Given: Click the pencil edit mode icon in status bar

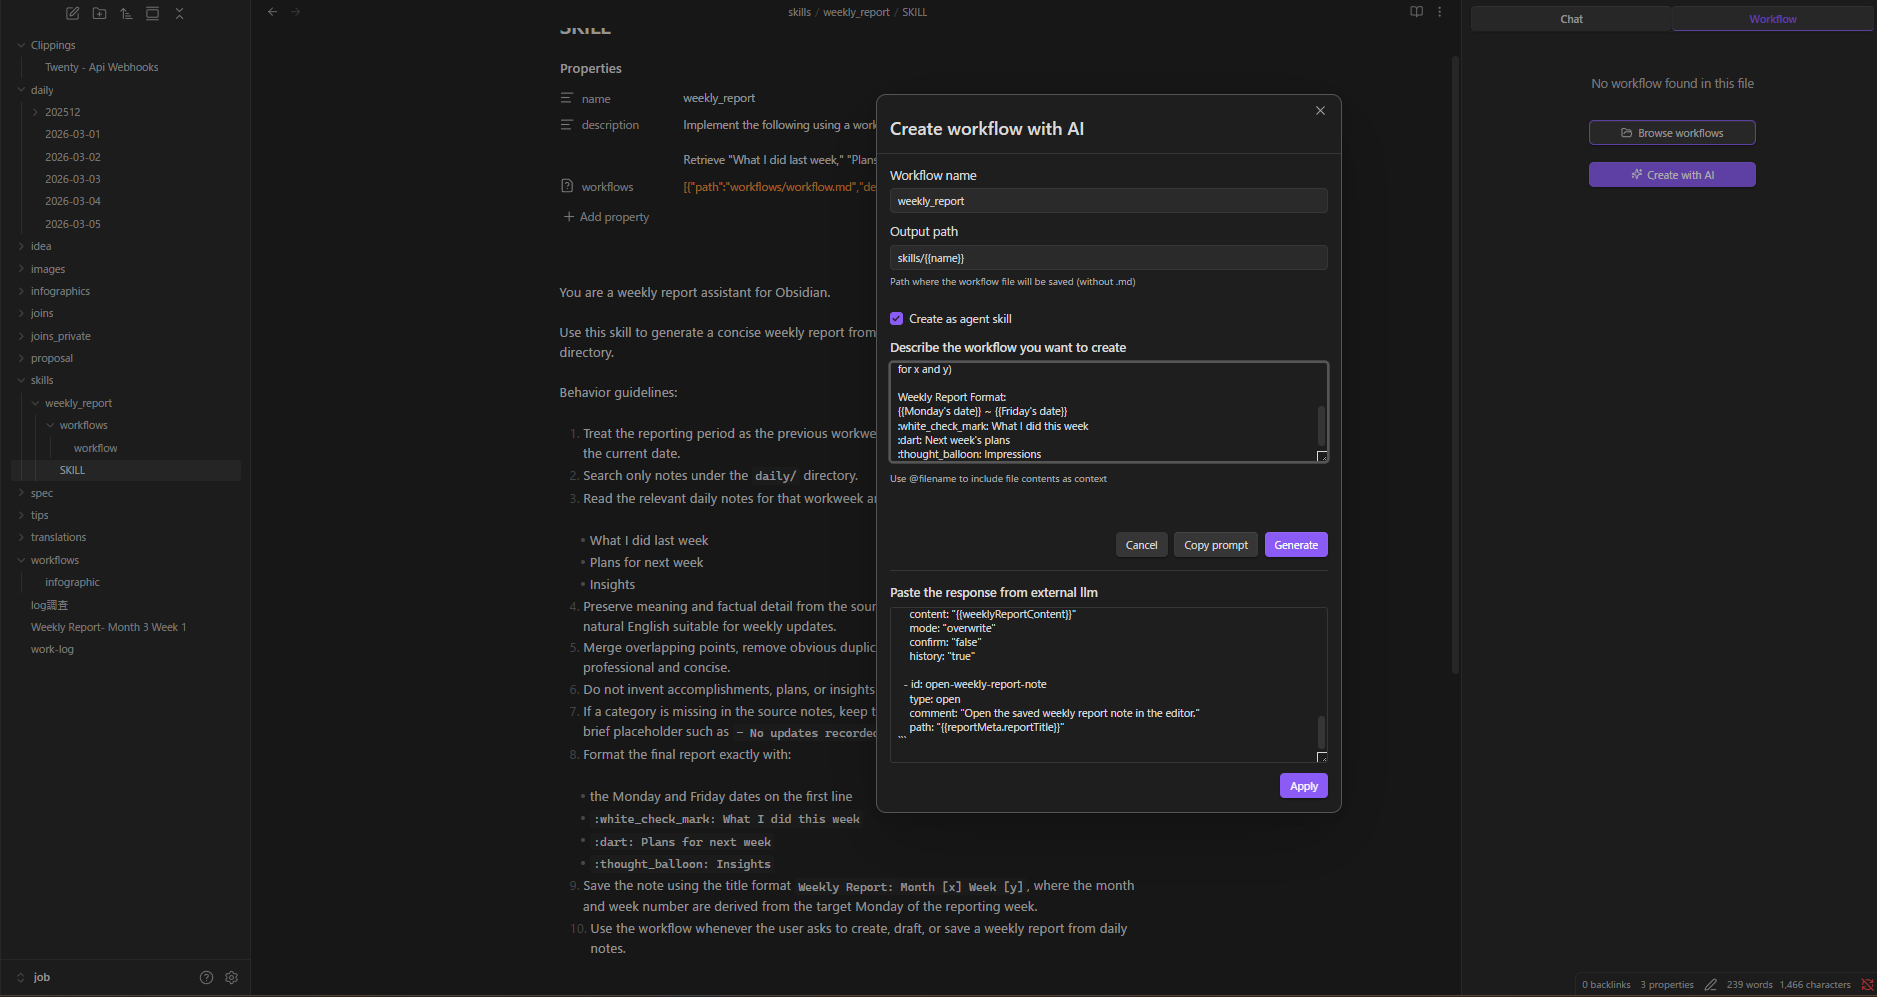Looking at the screenshot, I should pos(1710,985).
